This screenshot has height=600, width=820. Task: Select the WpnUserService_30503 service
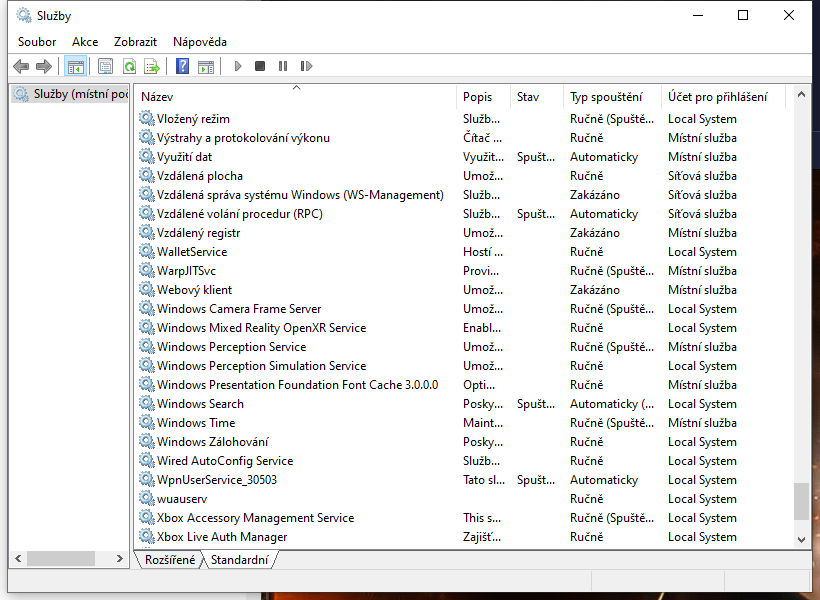tap(462, 480)
